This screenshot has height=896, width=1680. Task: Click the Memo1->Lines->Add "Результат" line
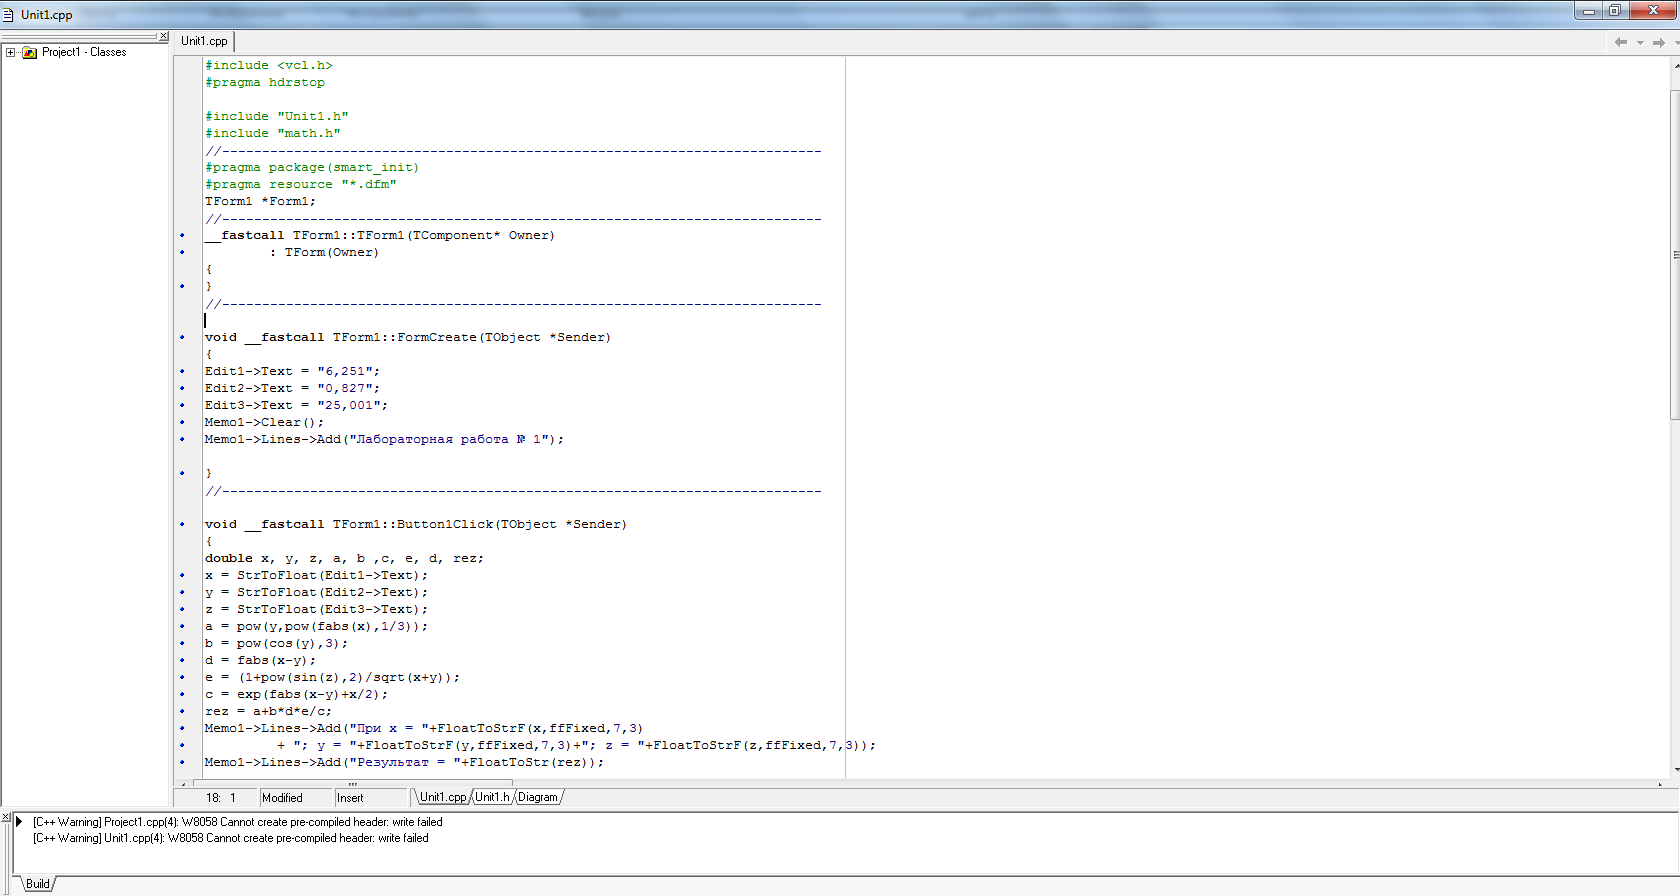pos(404,762)
